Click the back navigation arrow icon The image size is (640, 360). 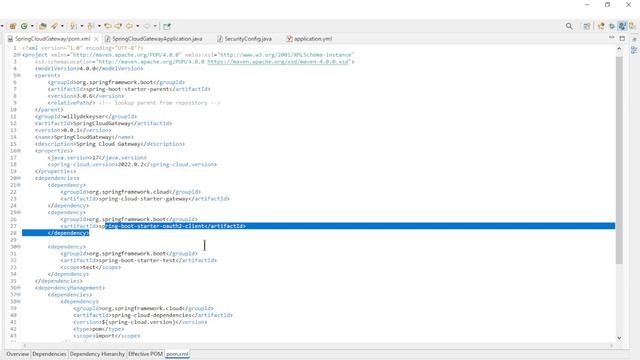pyautogui.click(x=129, y=26)
